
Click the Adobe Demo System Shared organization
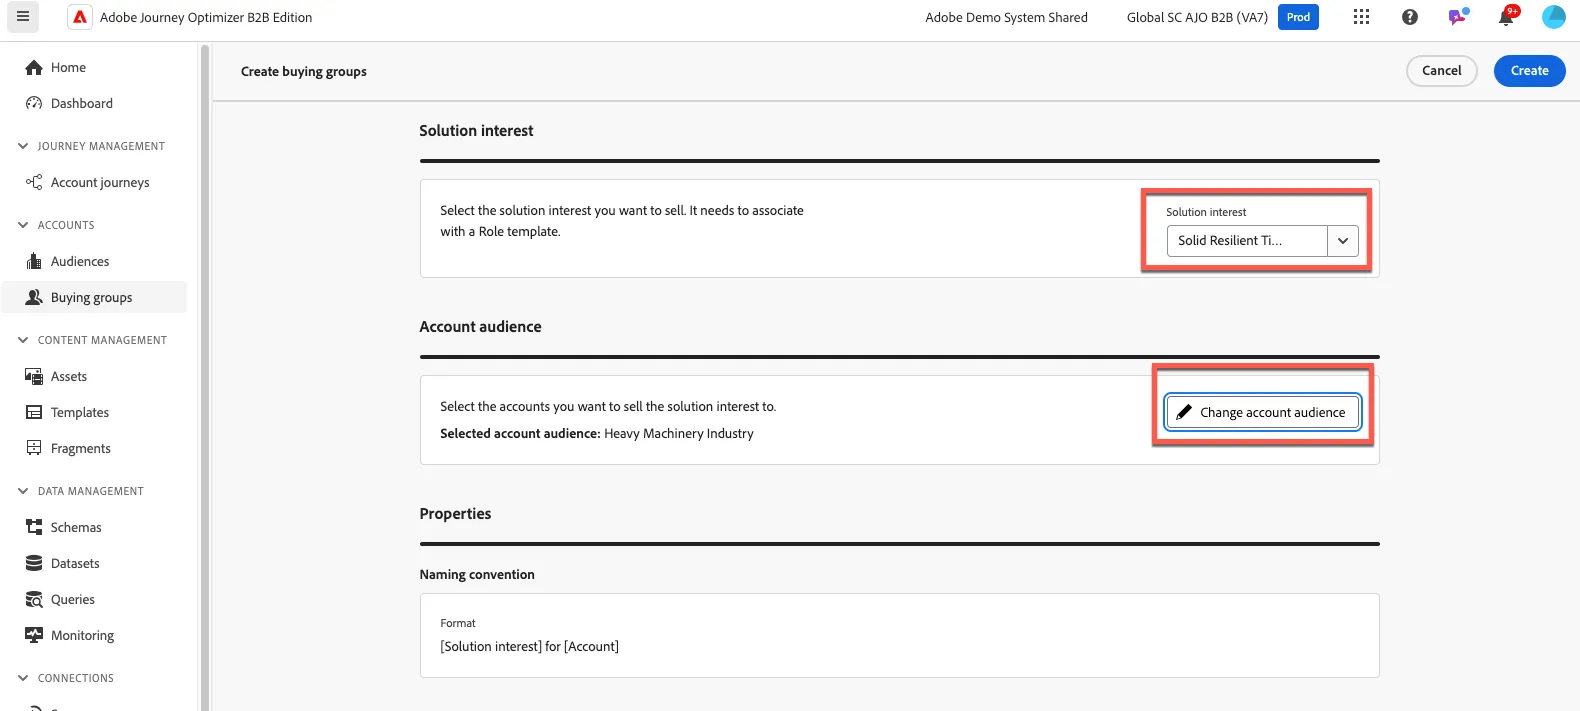[x=1006, y=17]
